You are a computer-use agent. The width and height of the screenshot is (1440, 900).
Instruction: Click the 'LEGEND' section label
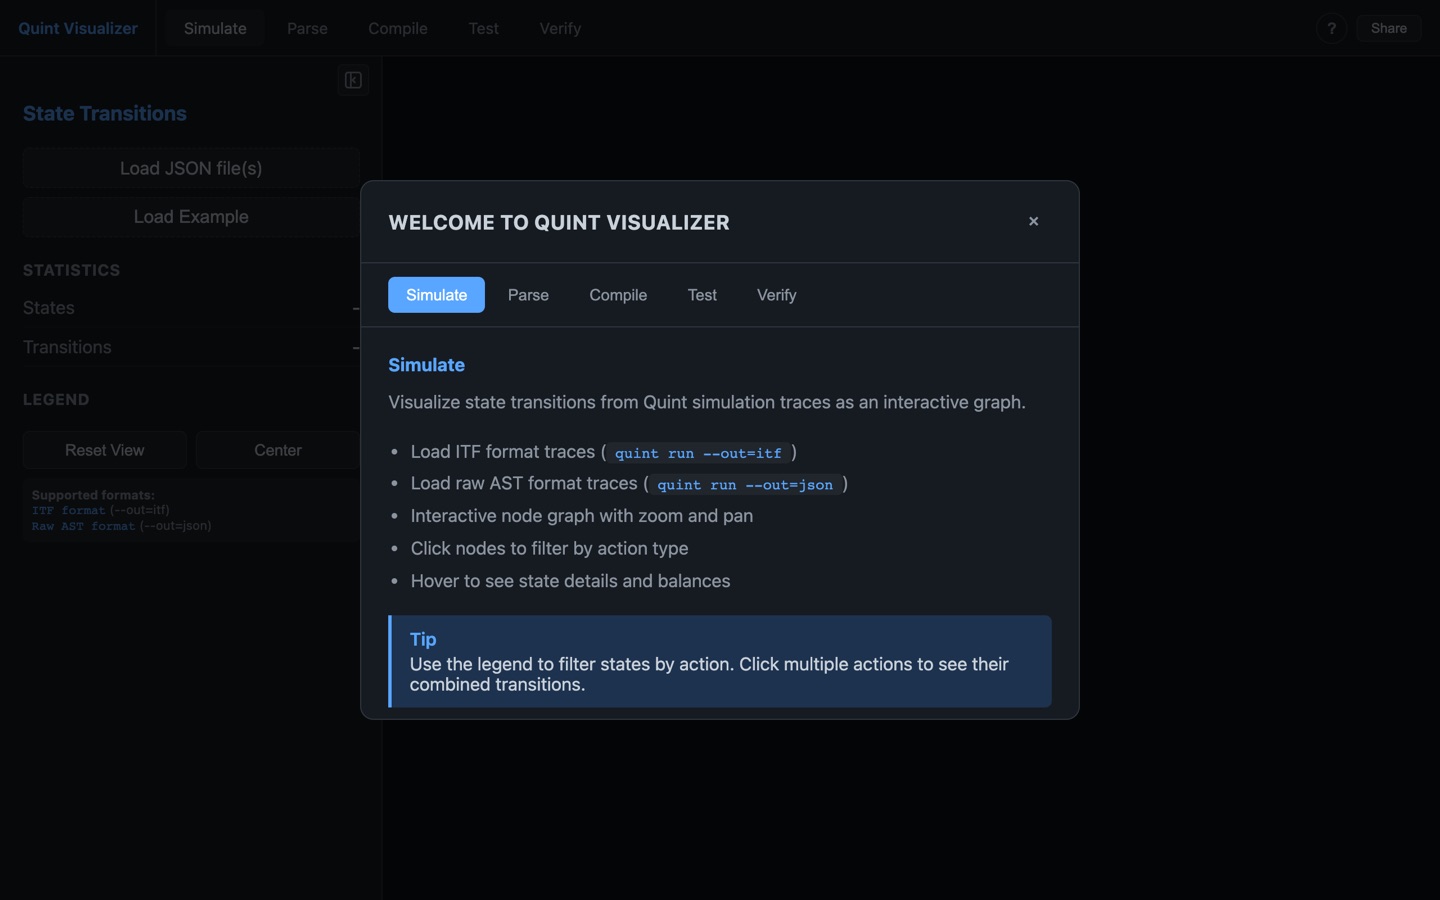[x=56, y=399]
